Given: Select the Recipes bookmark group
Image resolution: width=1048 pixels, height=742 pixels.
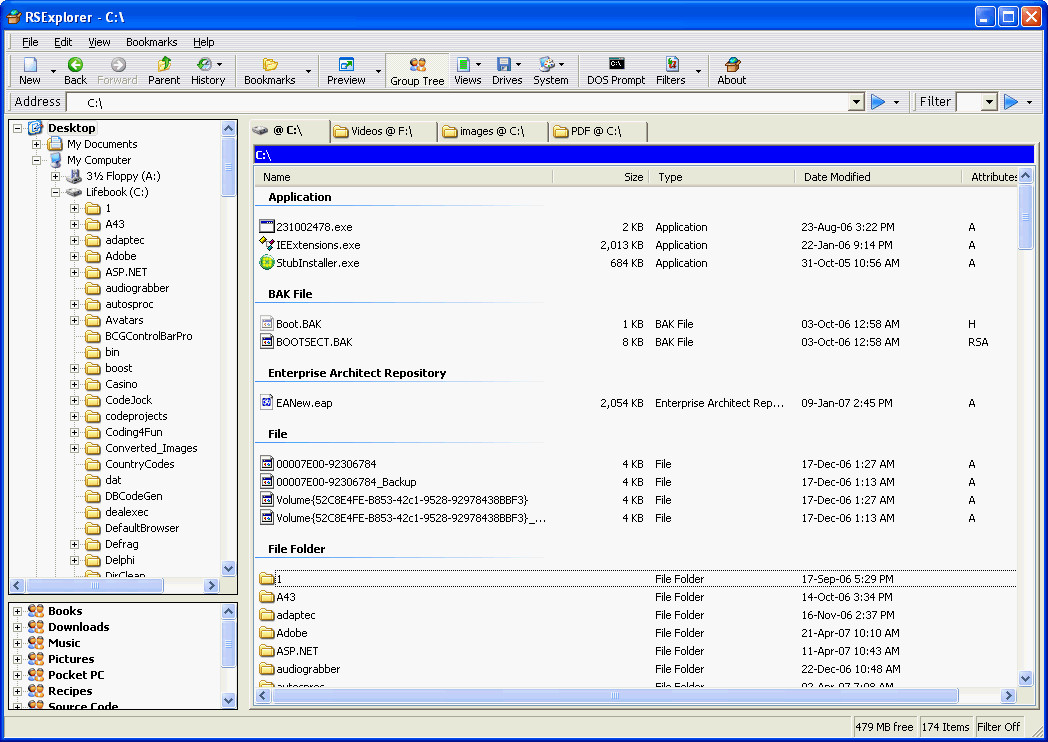Looking at the screenshot, I should coord(70,691).
